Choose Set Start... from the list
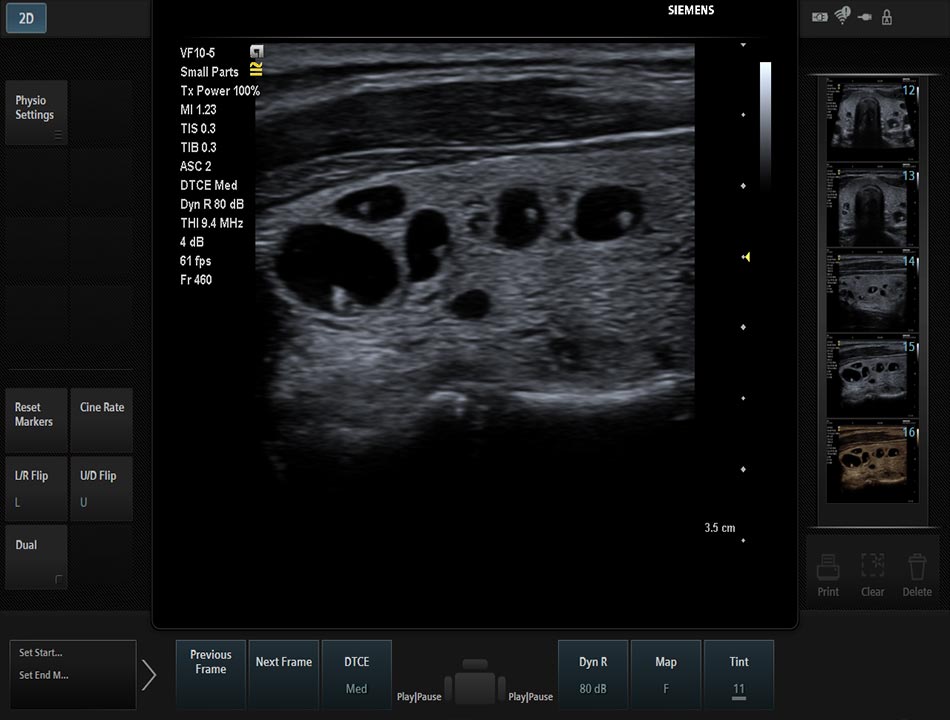 tap(42, 653)
